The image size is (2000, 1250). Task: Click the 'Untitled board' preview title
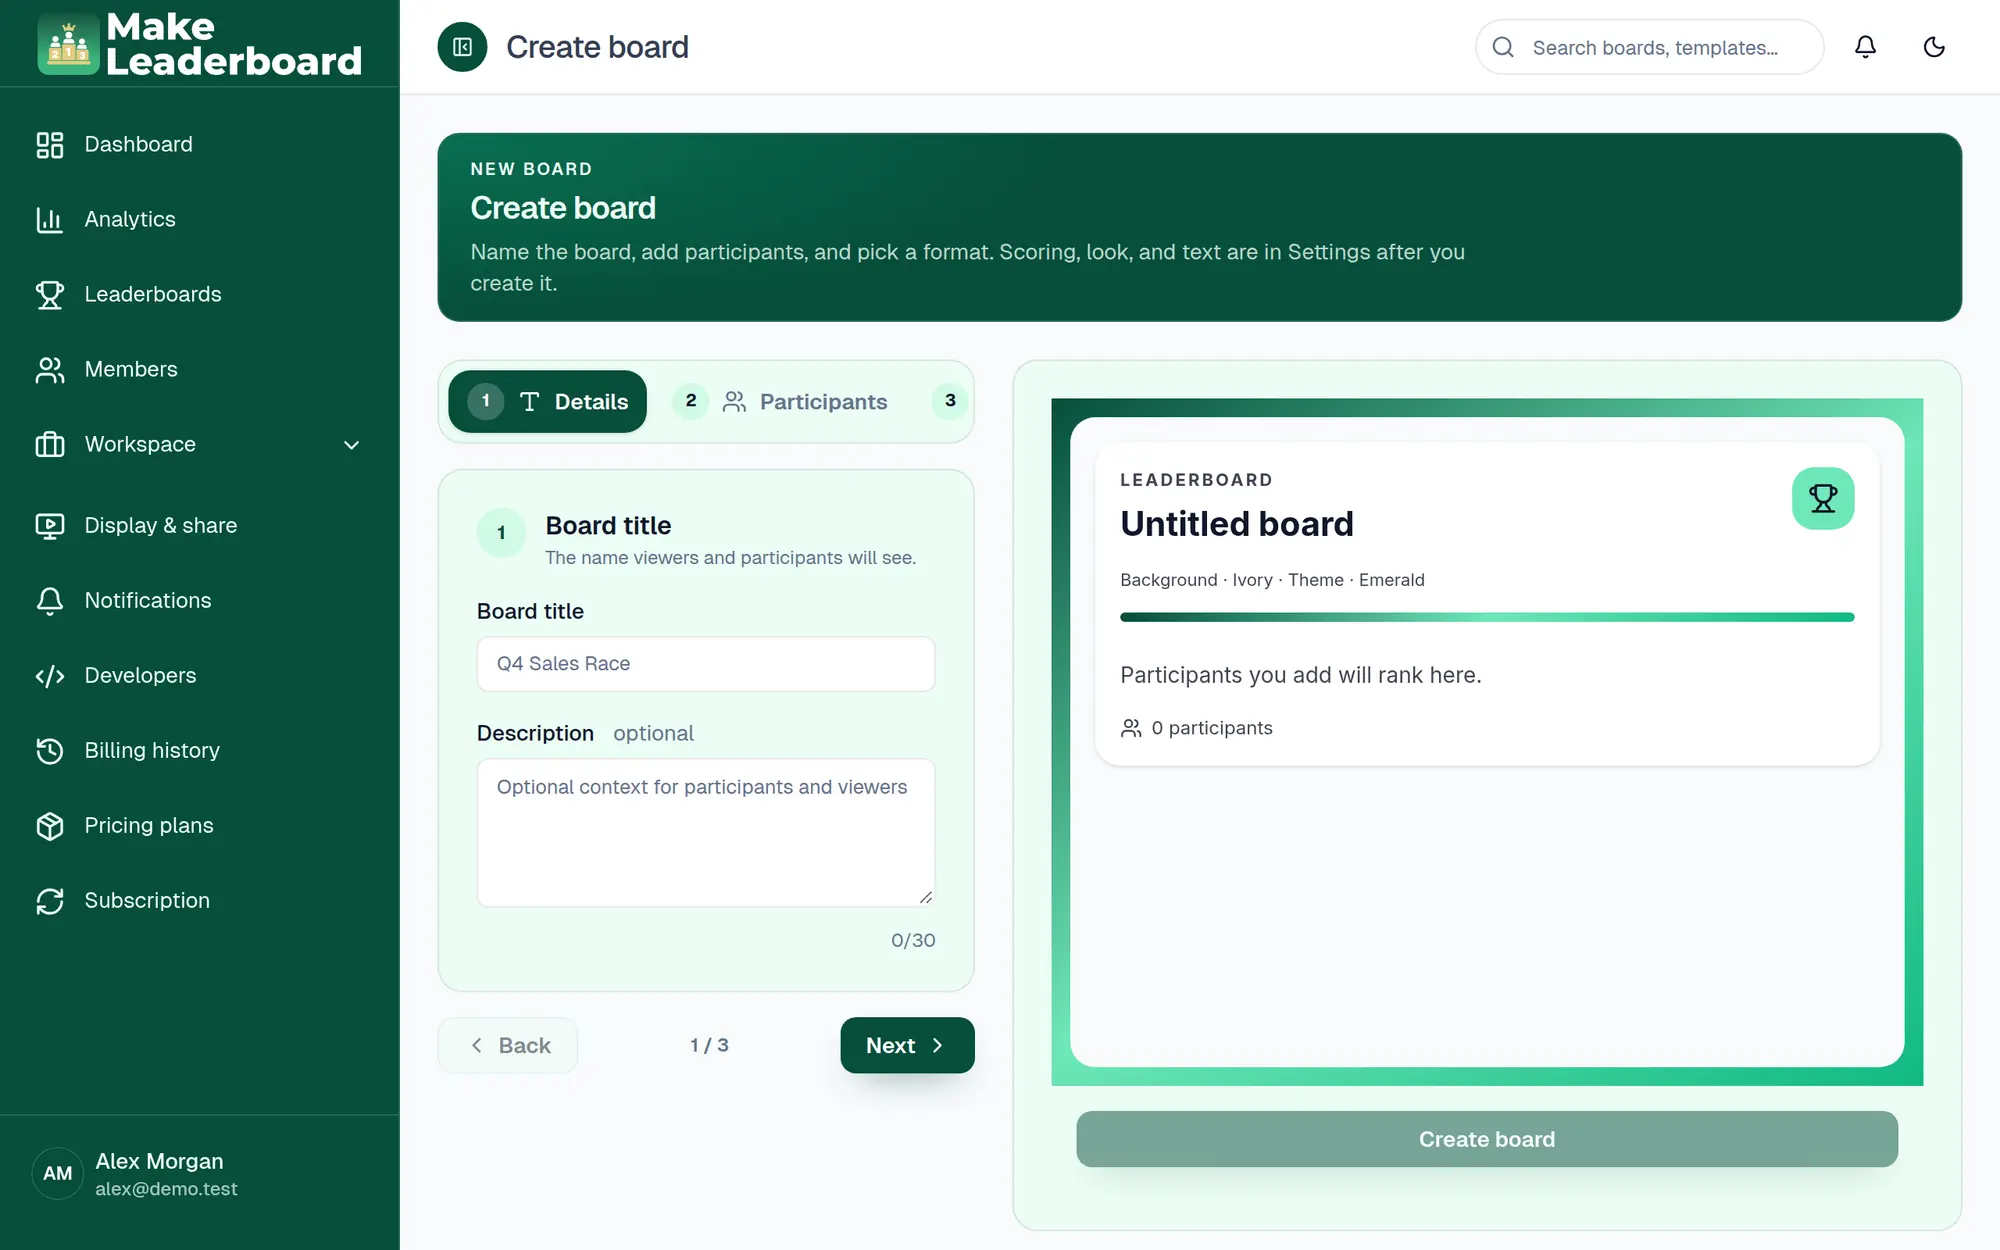coord(1236,524)
